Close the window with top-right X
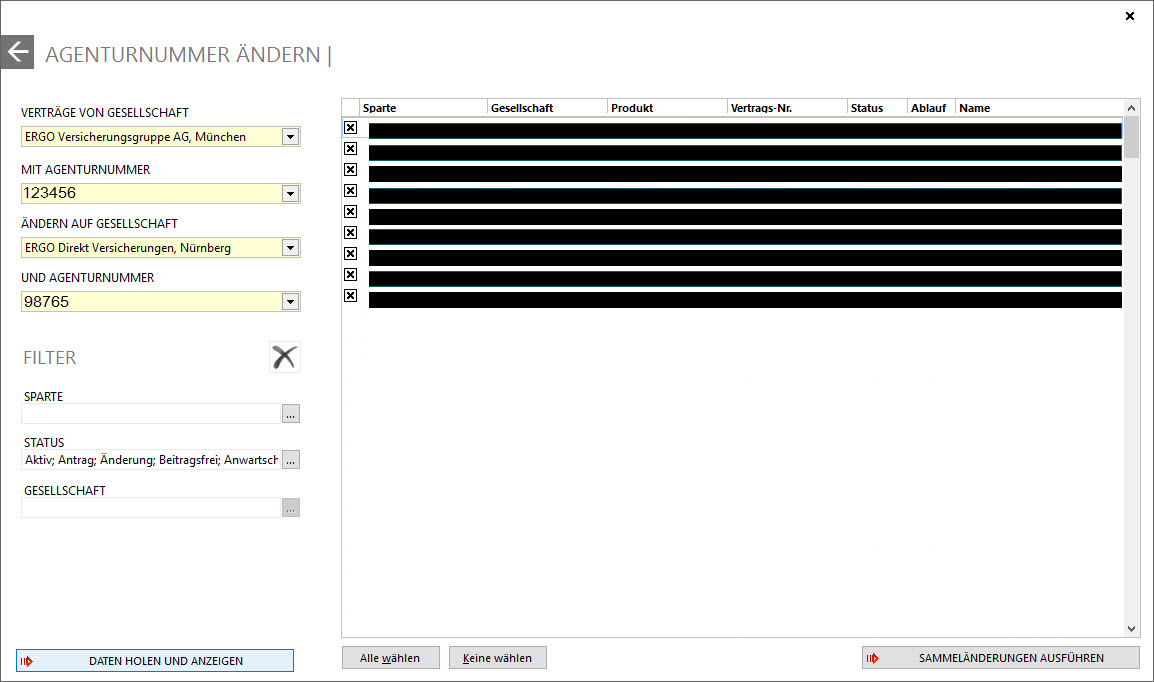 1130,16
